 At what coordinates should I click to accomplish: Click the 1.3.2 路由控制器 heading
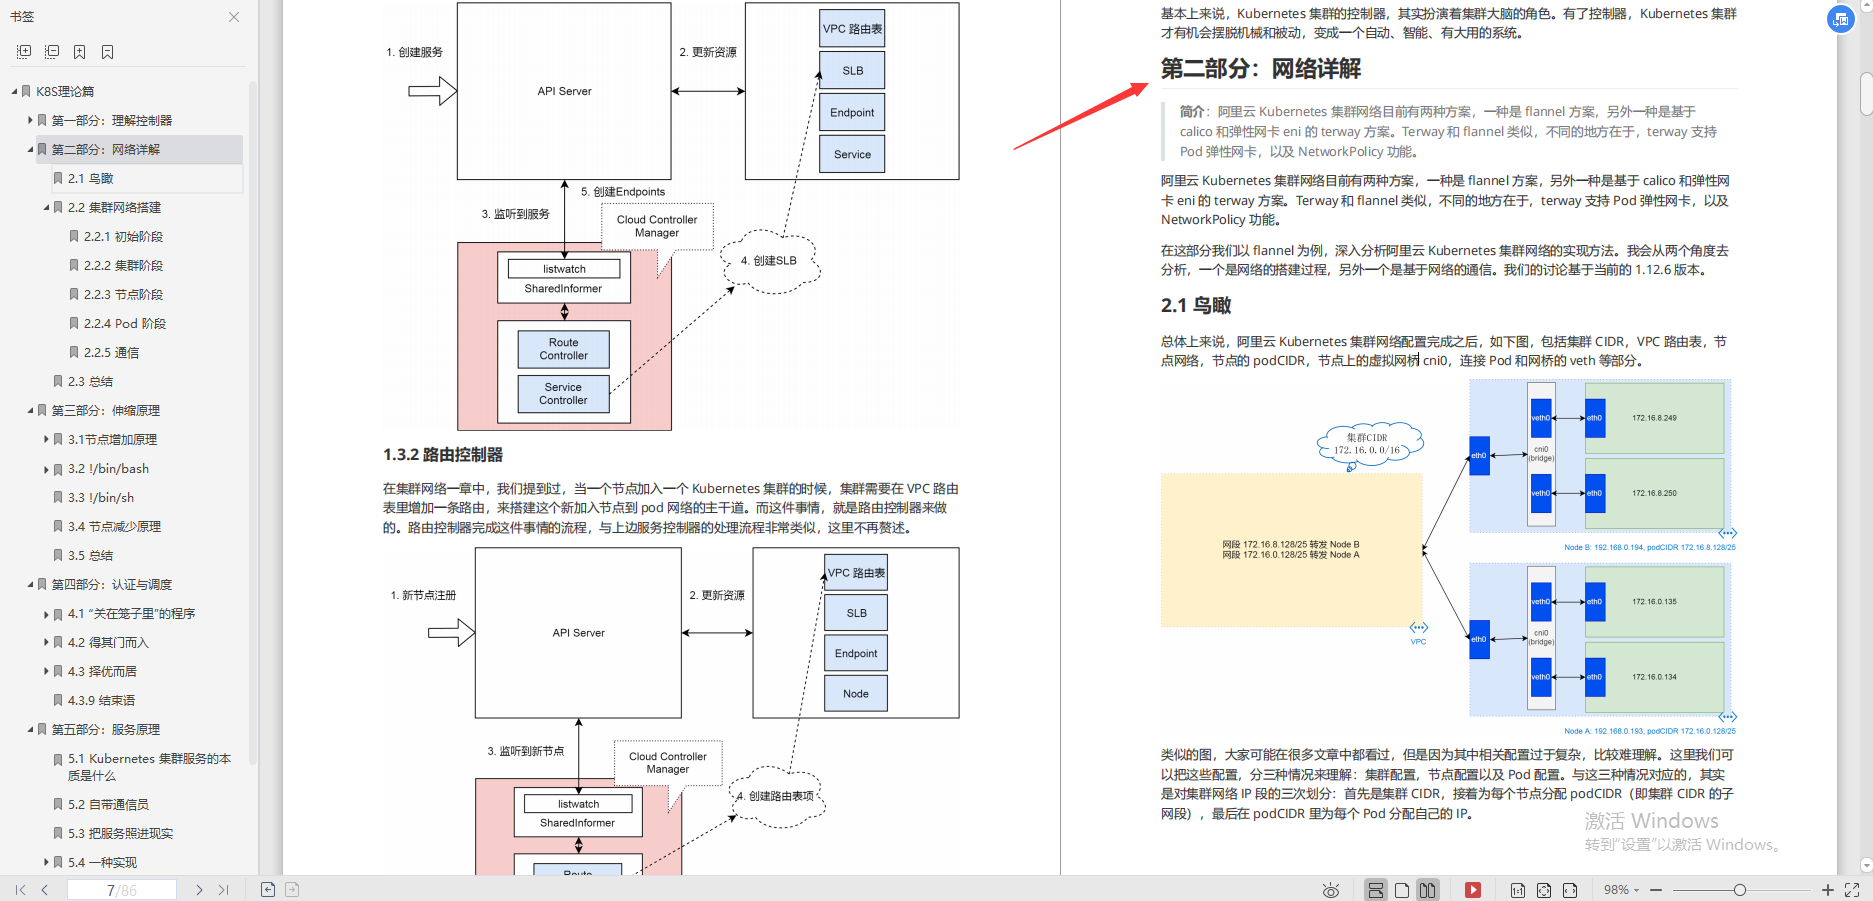tap(443, 454)
